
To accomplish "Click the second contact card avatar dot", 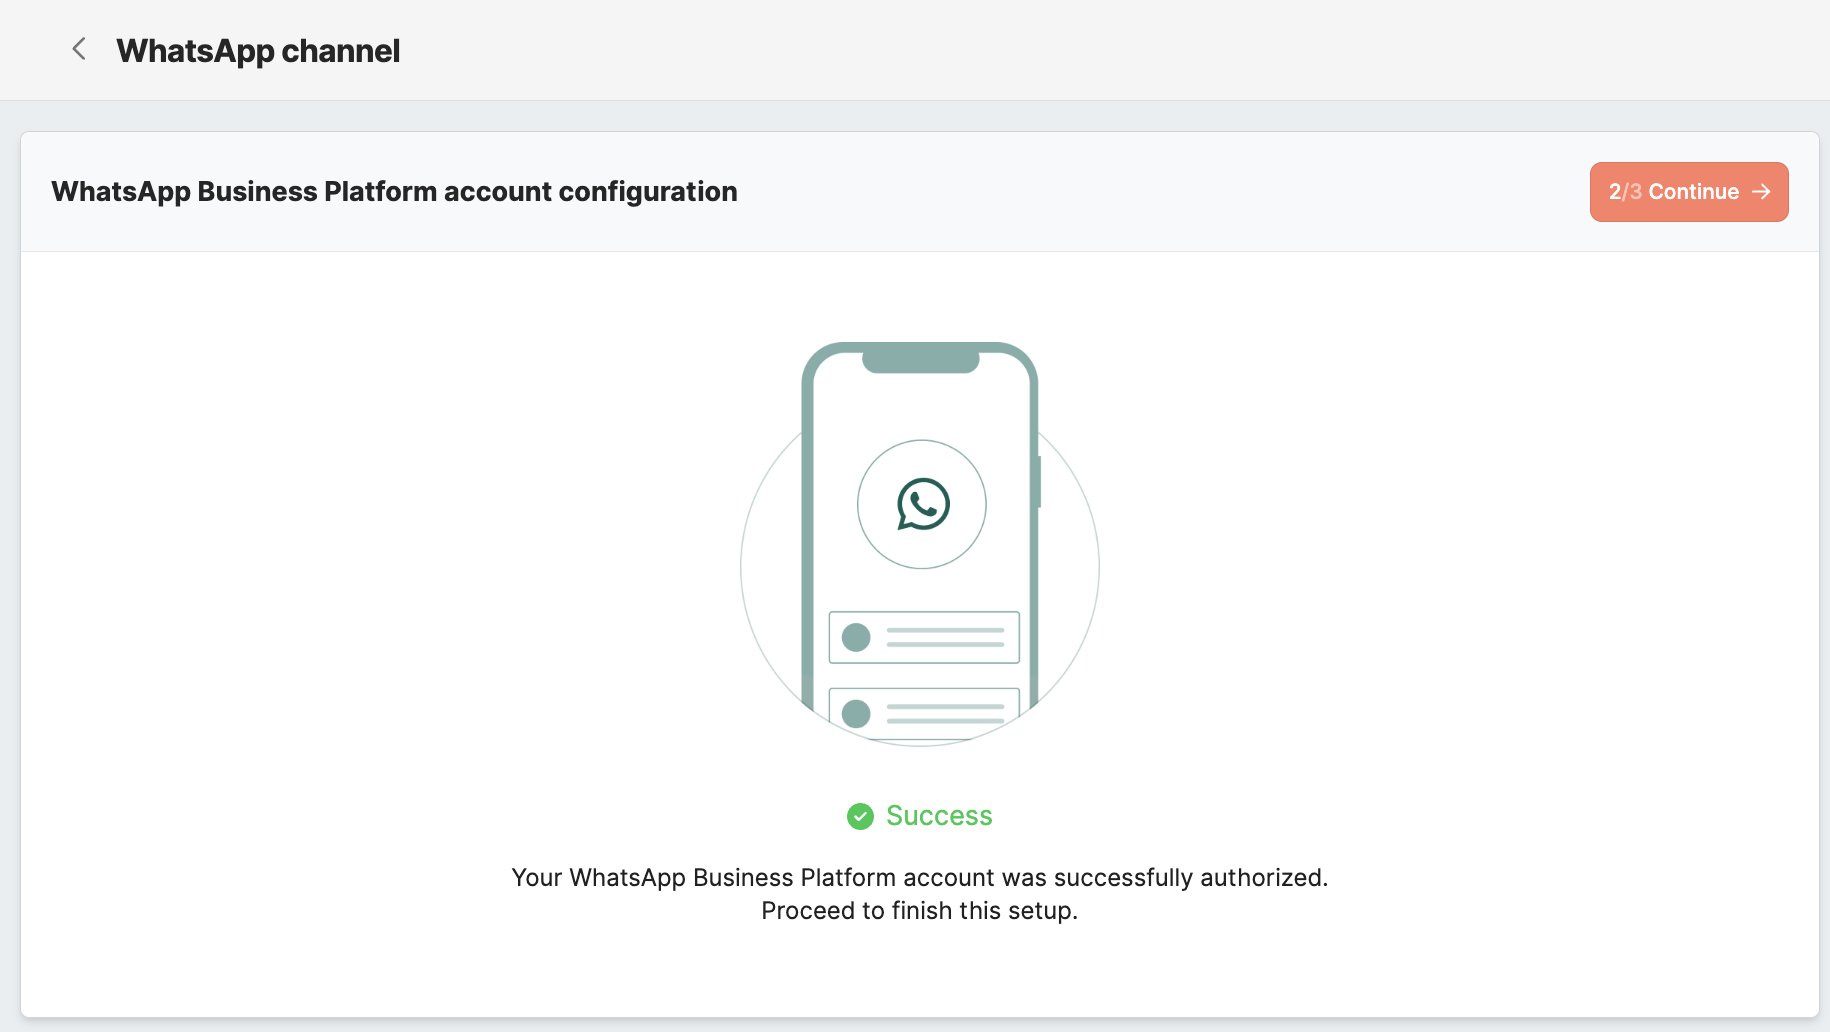I will tap(856, 714).
